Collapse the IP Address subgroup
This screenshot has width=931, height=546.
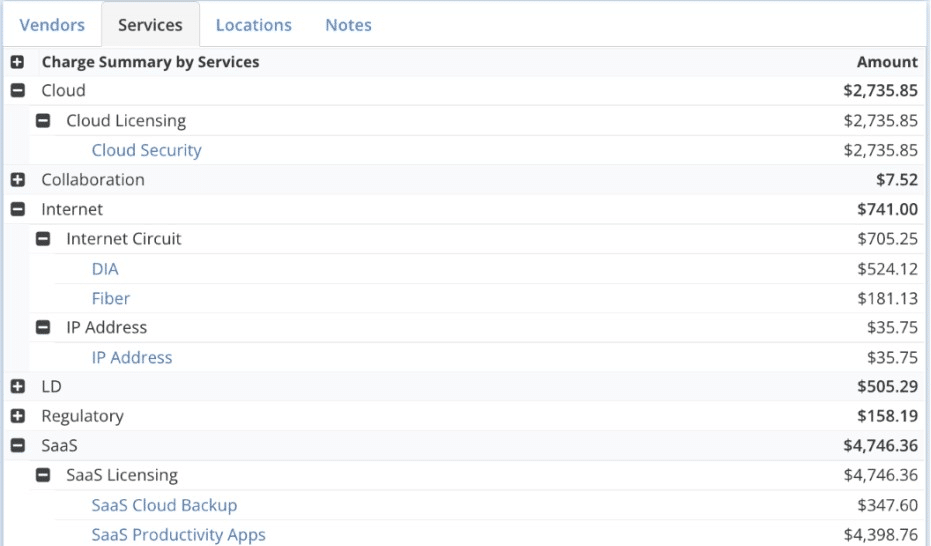tap(42, 328)
